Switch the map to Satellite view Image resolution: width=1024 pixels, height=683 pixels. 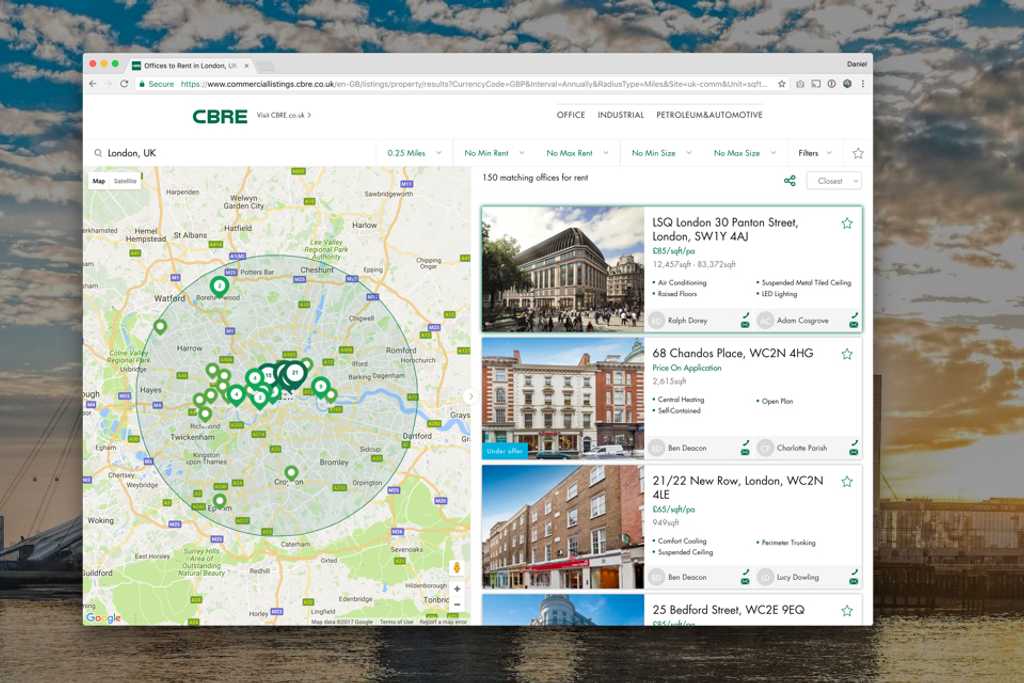coord(125,181)
